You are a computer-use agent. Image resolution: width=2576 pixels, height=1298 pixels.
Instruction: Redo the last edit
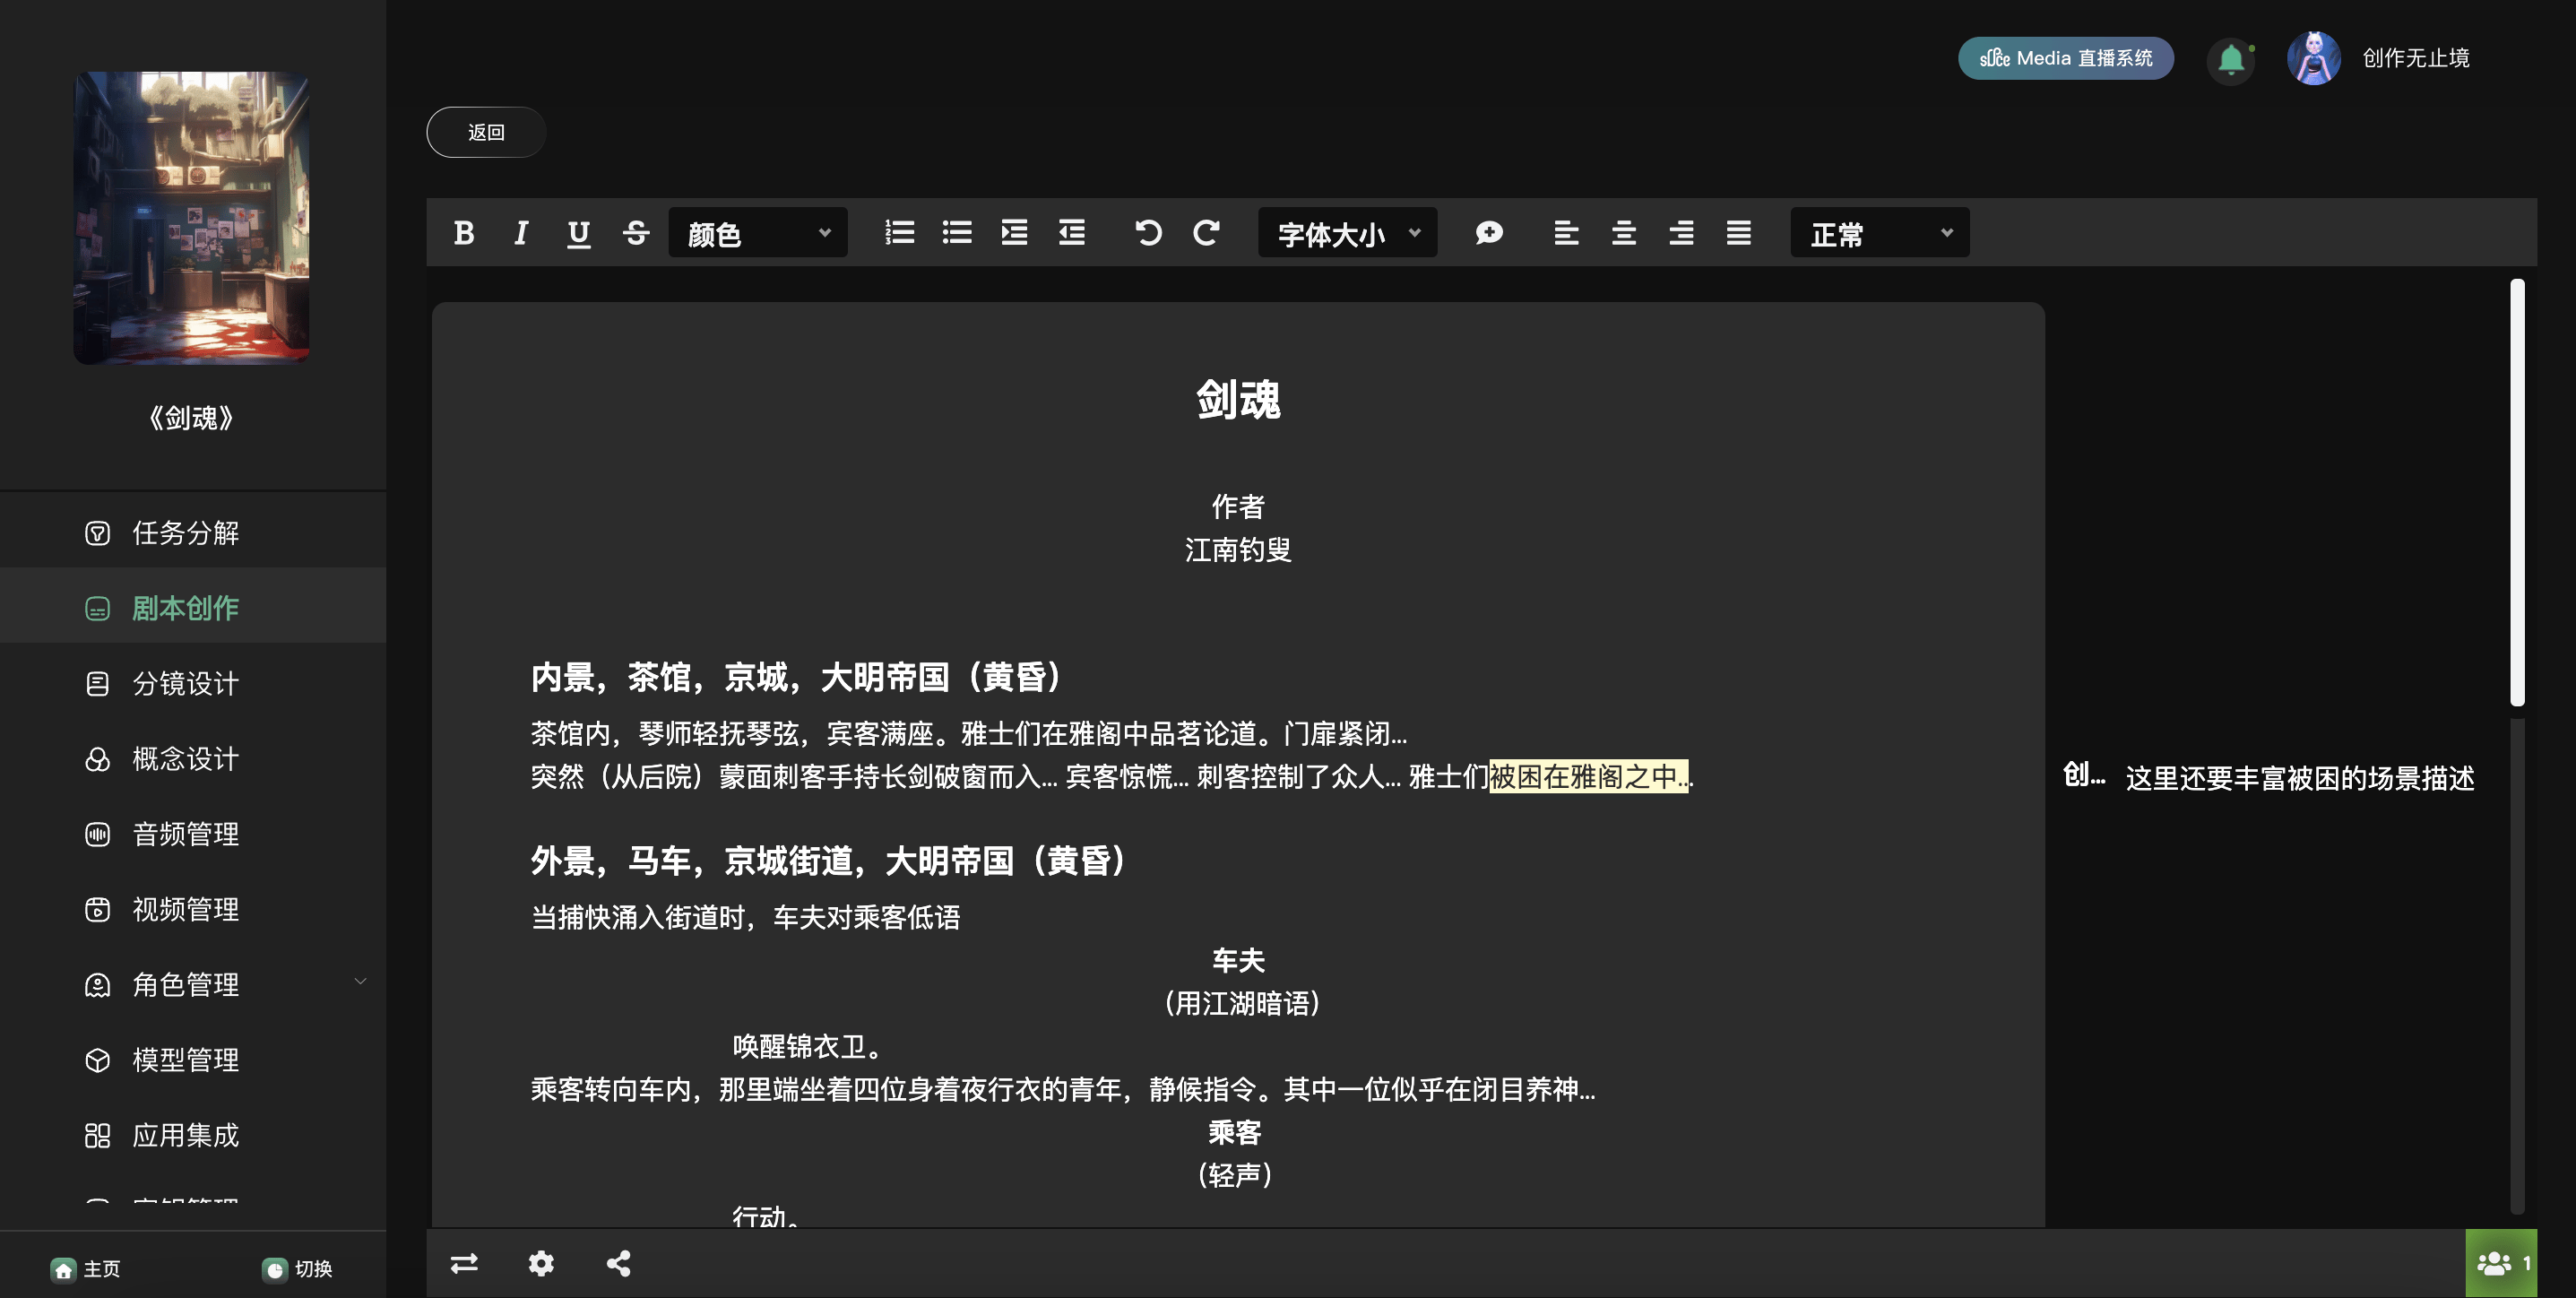(x=1206, y=233)
